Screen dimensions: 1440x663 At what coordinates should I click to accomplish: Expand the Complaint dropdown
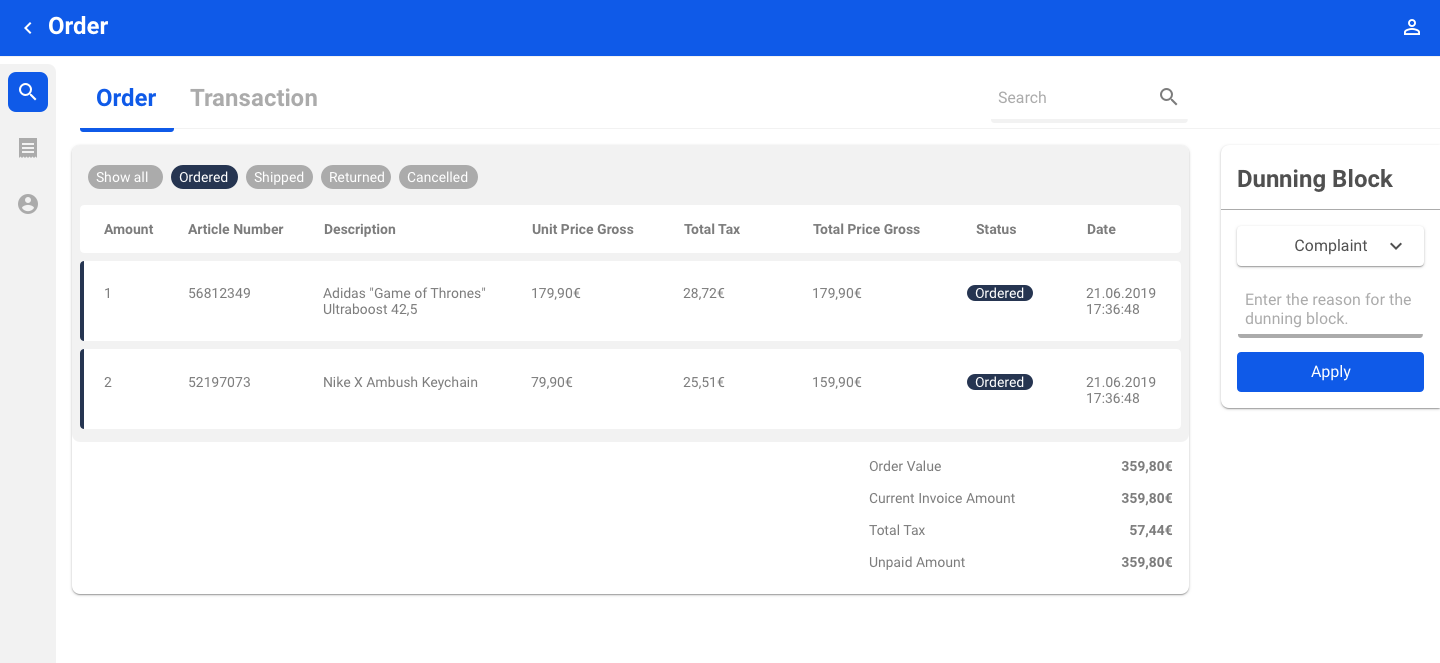click(x=1330, y=246)
